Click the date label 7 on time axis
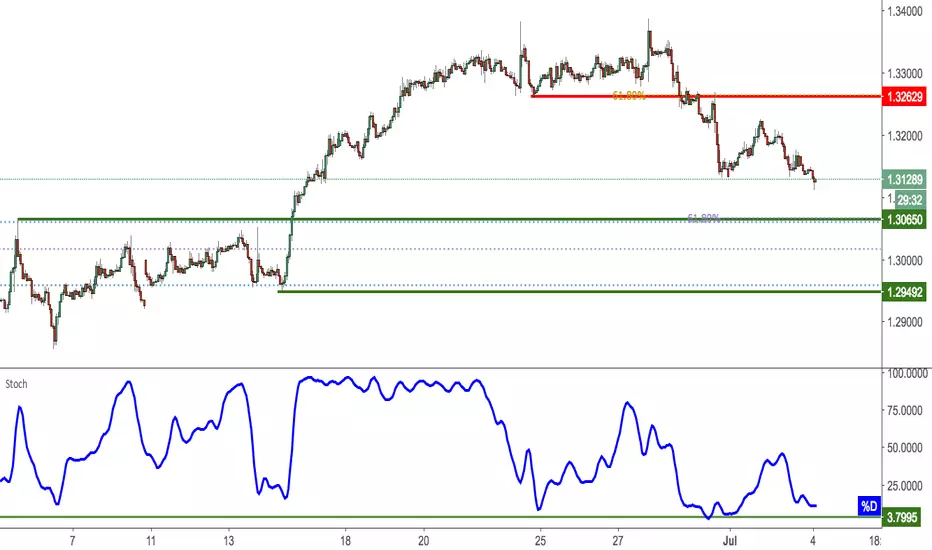The image size is (932, 550). pos(73,541)
